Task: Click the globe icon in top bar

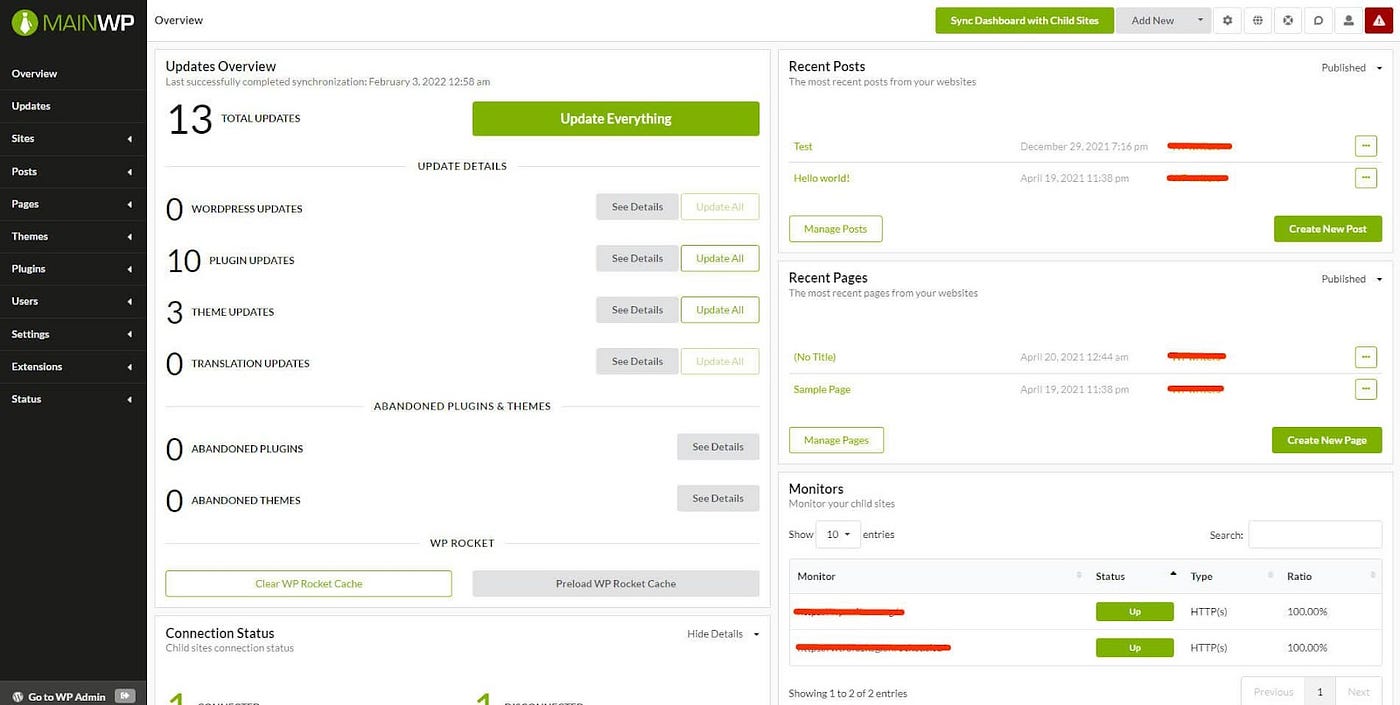Action: tap(1258, 20)
